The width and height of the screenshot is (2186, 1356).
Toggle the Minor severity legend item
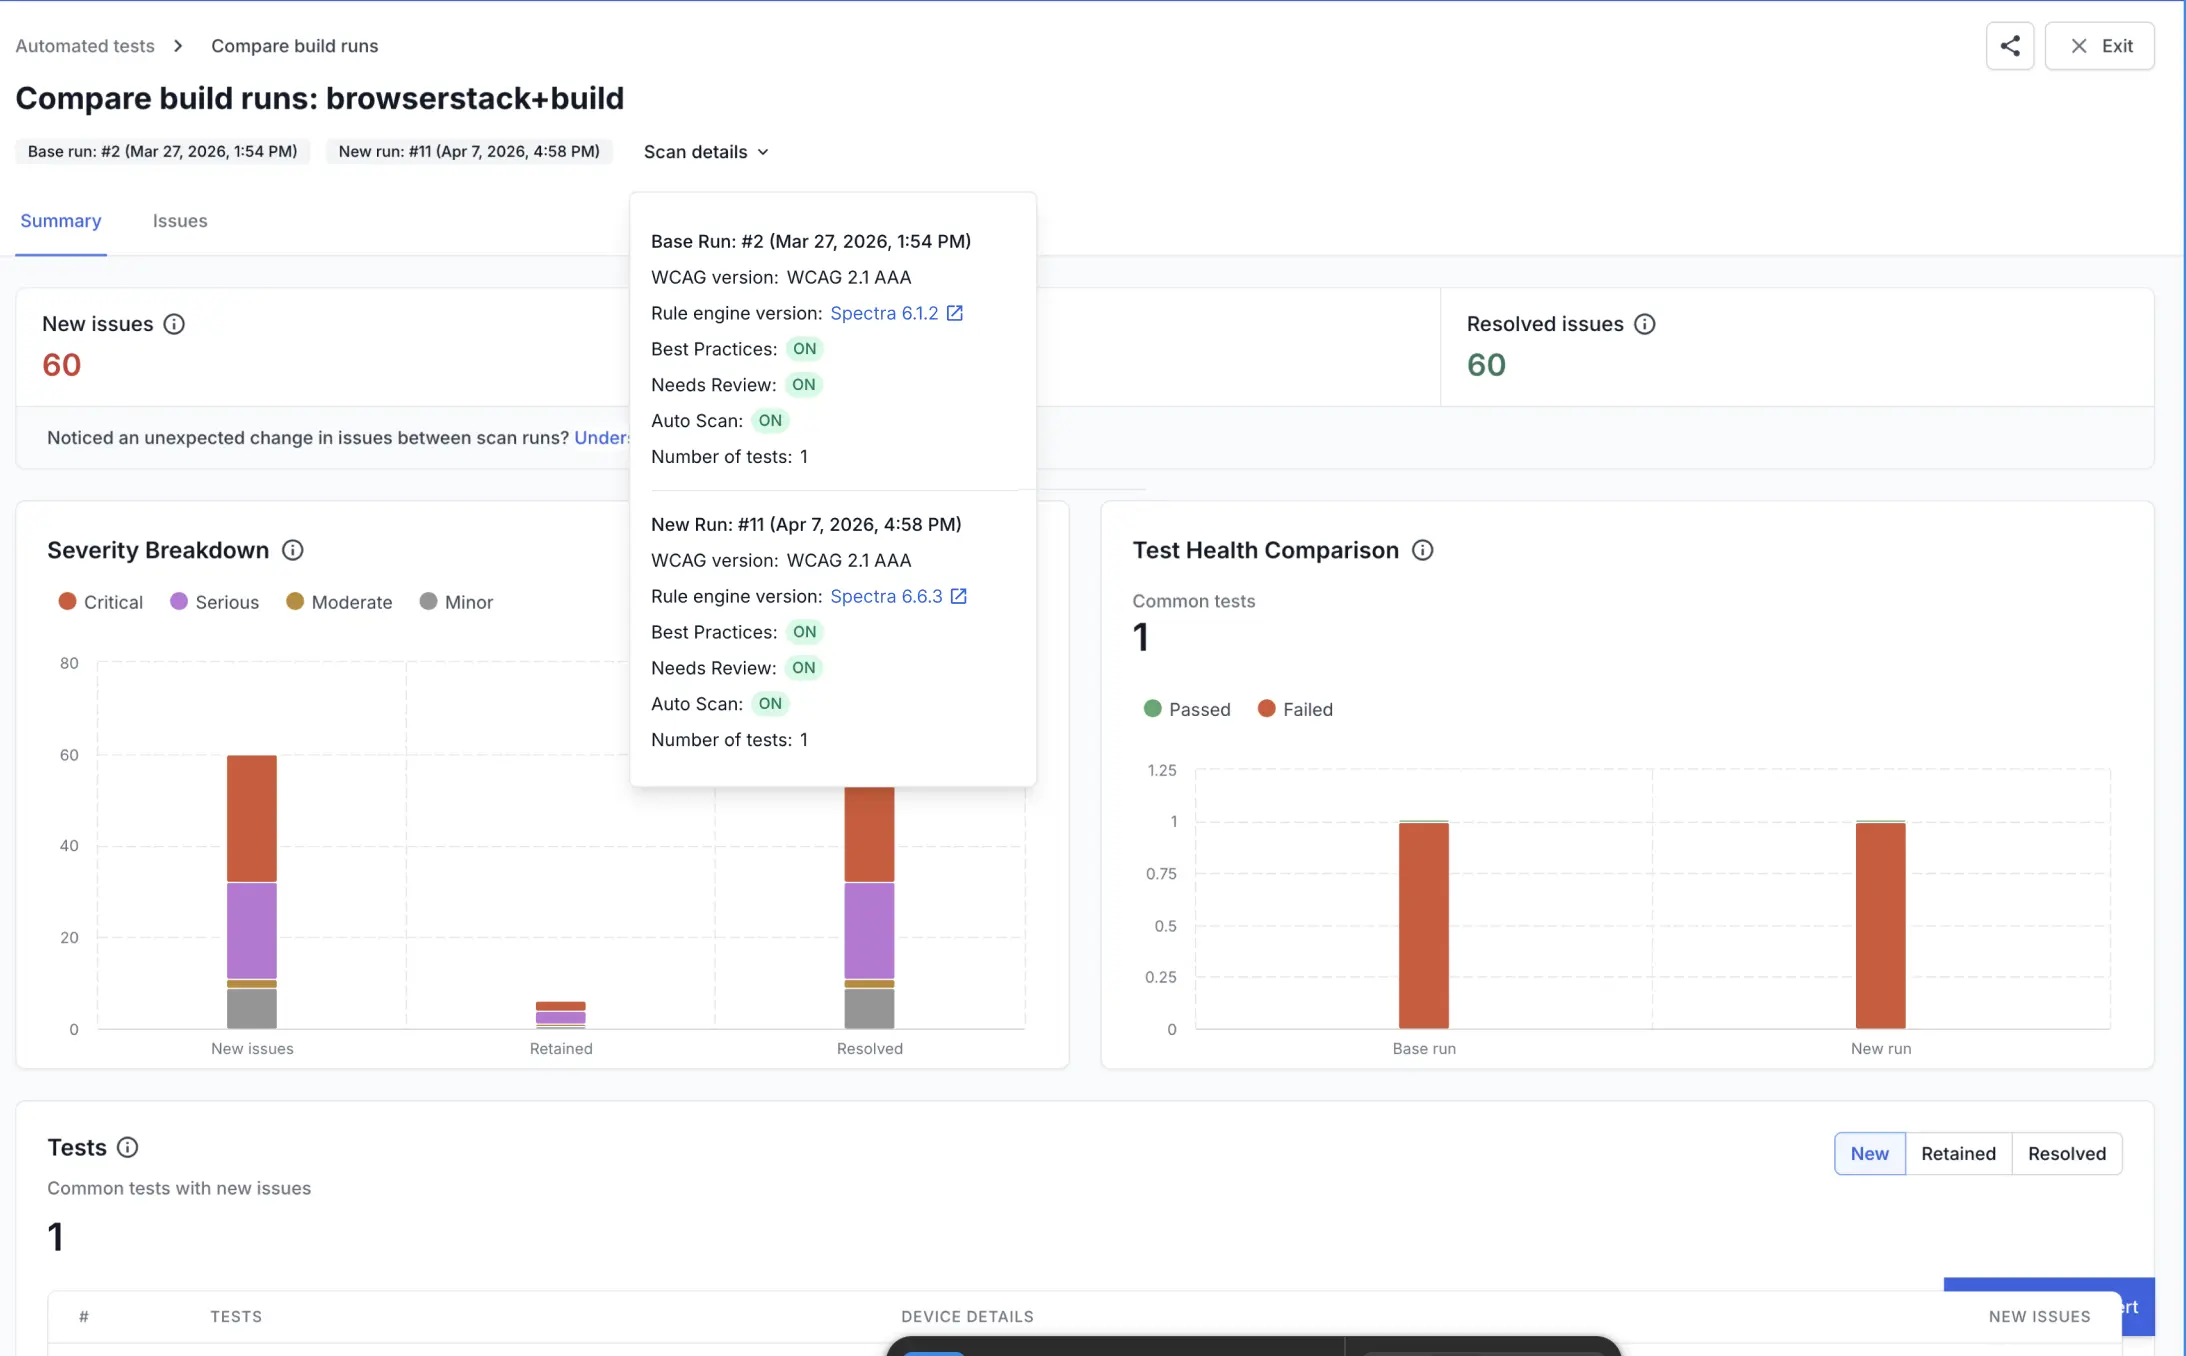(x=457, y=602)
